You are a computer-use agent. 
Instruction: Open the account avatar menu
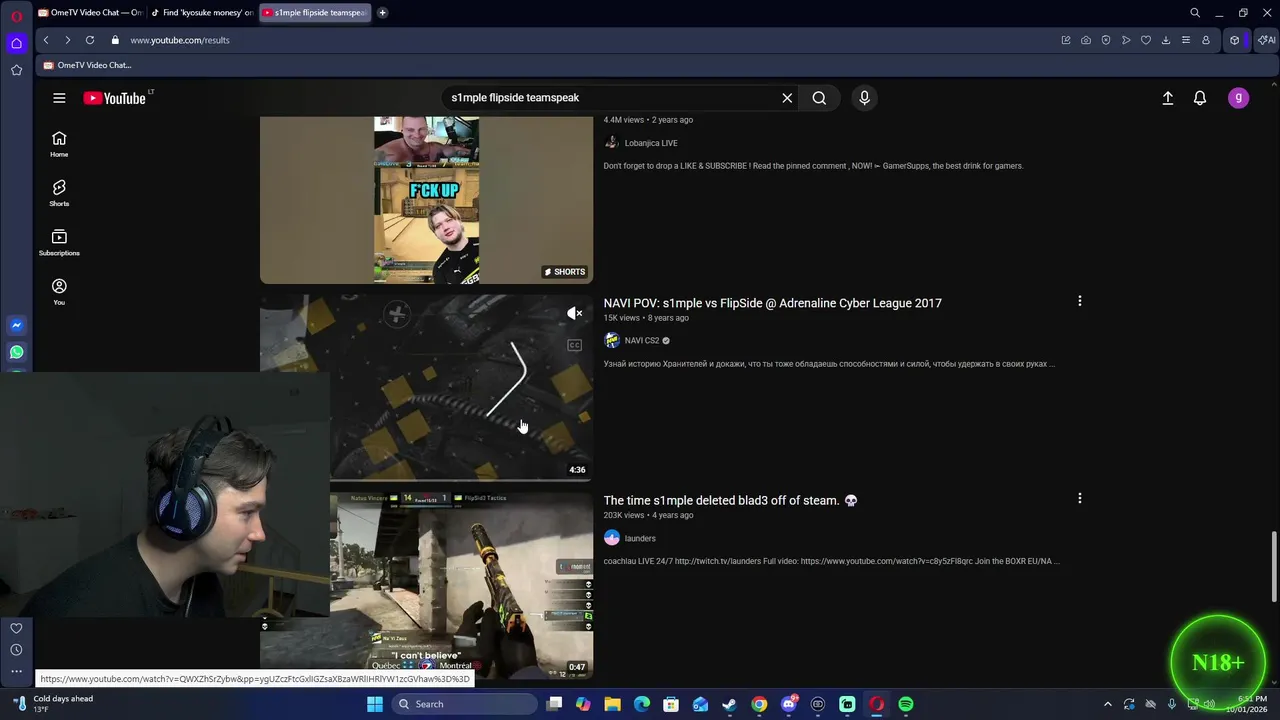tap(1238, 98)
